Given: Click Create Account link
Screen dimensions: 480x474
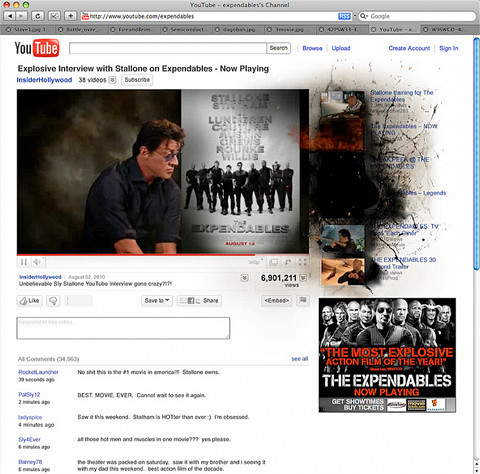Looking at the screenshot, I should pyautogui.click(x=409, y=48).
